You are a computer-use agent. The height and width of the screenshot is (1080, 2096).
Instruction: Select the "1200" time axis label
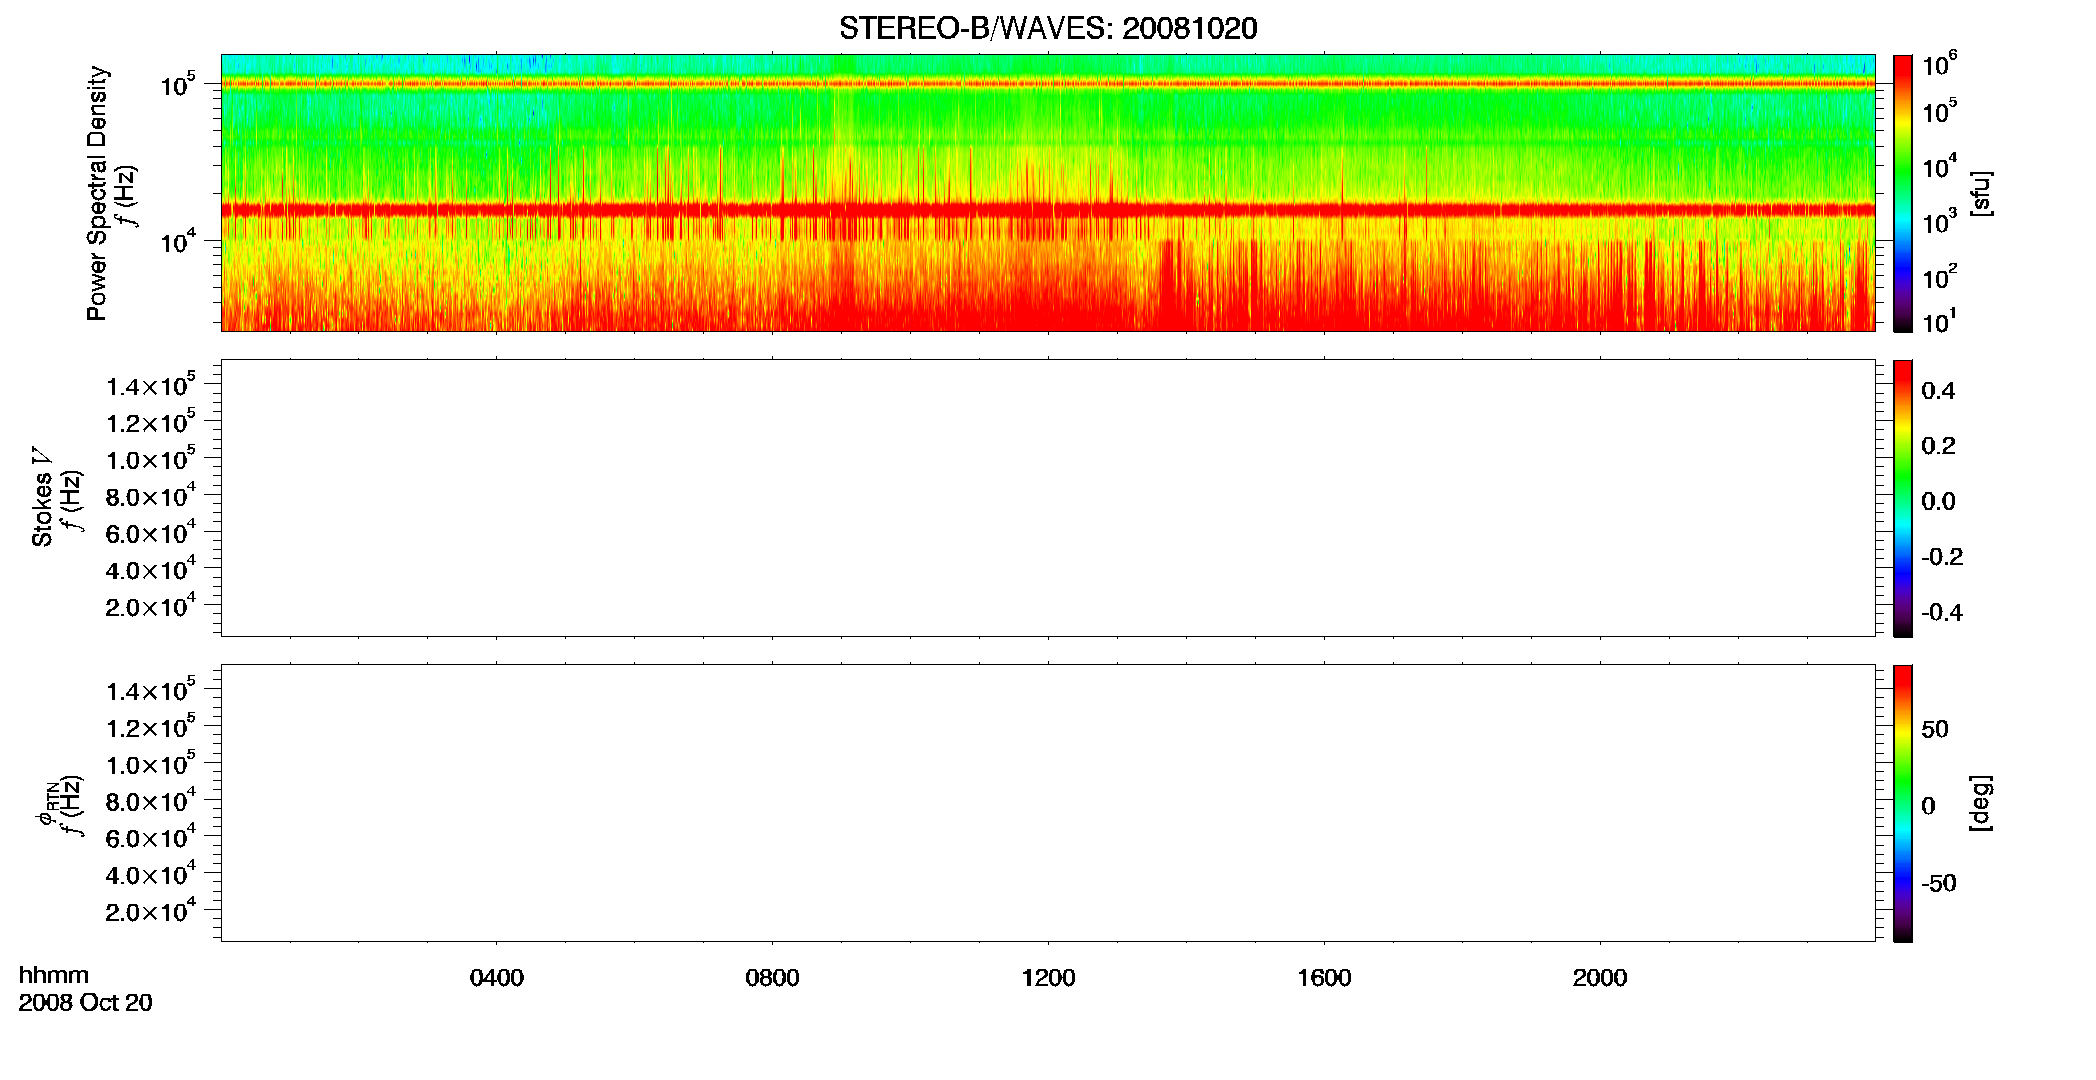pyautogui.click(x=1048, y=978)
